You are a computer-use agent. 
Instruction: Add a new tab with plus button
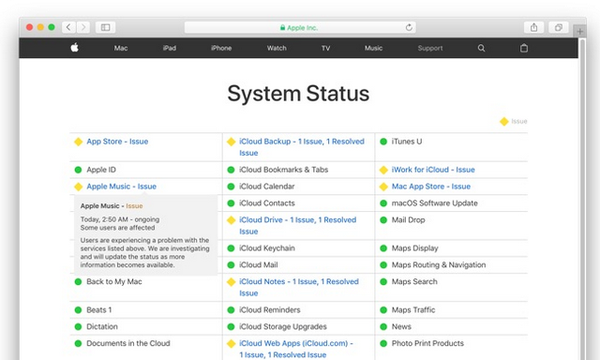point(580,31)
